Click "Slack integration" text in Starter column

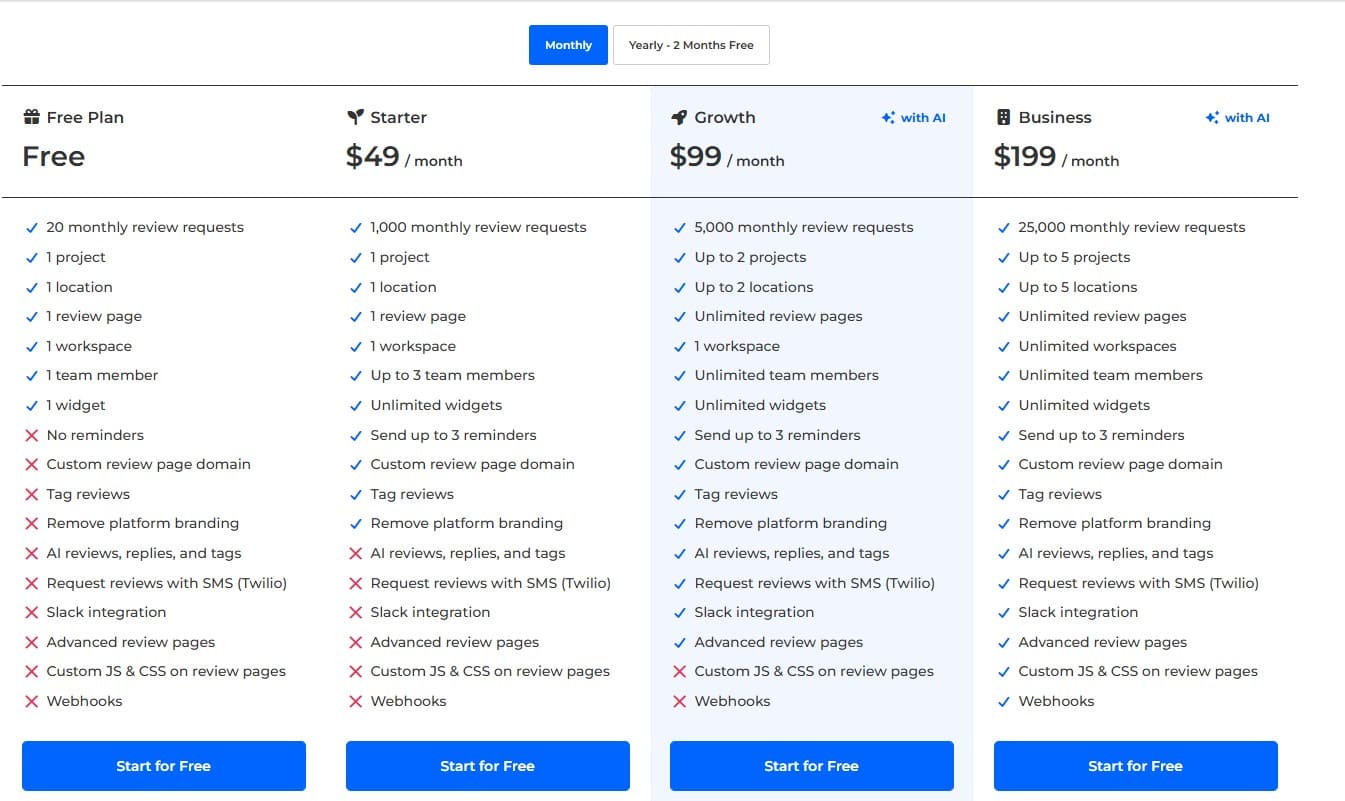pyautogui.click(x=430, y=612)
